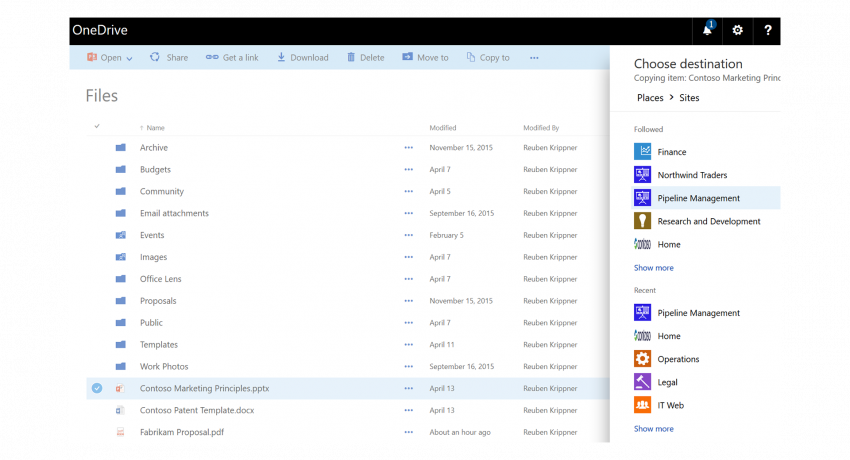This screenshot has width=850, height=460.
Task: Click the Proposals folder icon
Action: (120, 301)
